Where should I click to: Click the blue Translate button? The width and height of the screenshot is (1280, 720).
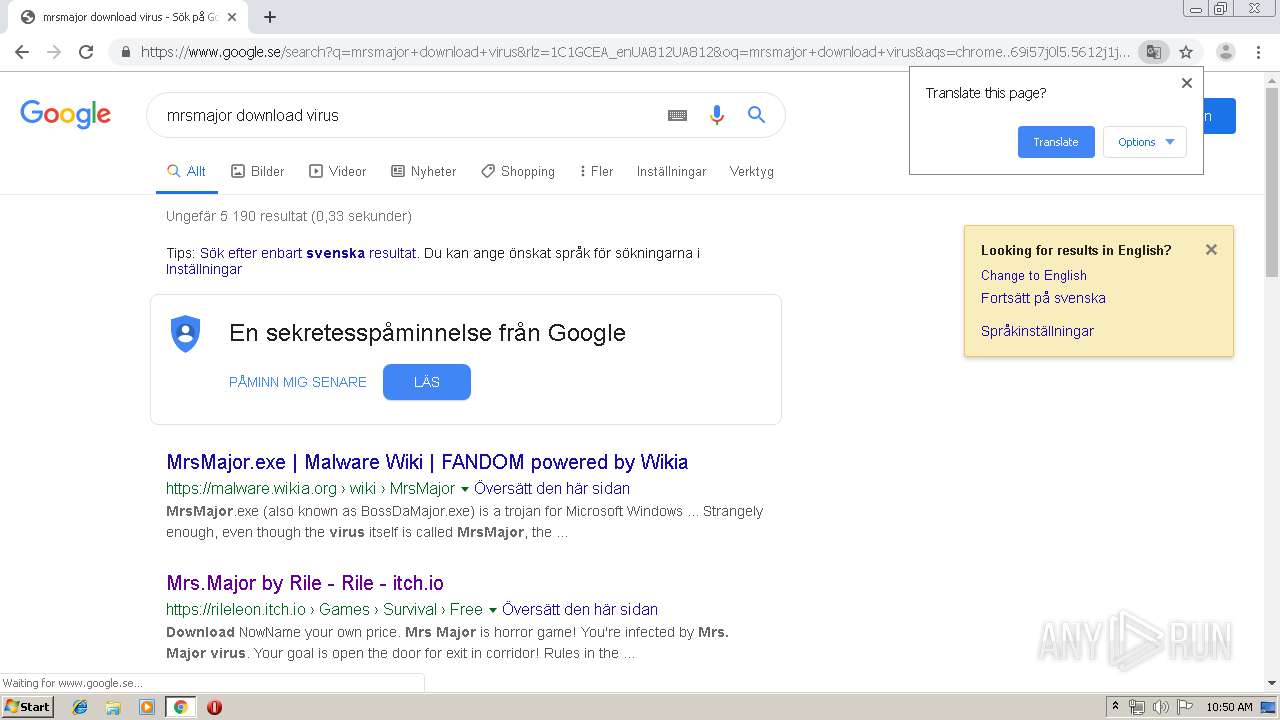coord(1056,142)
